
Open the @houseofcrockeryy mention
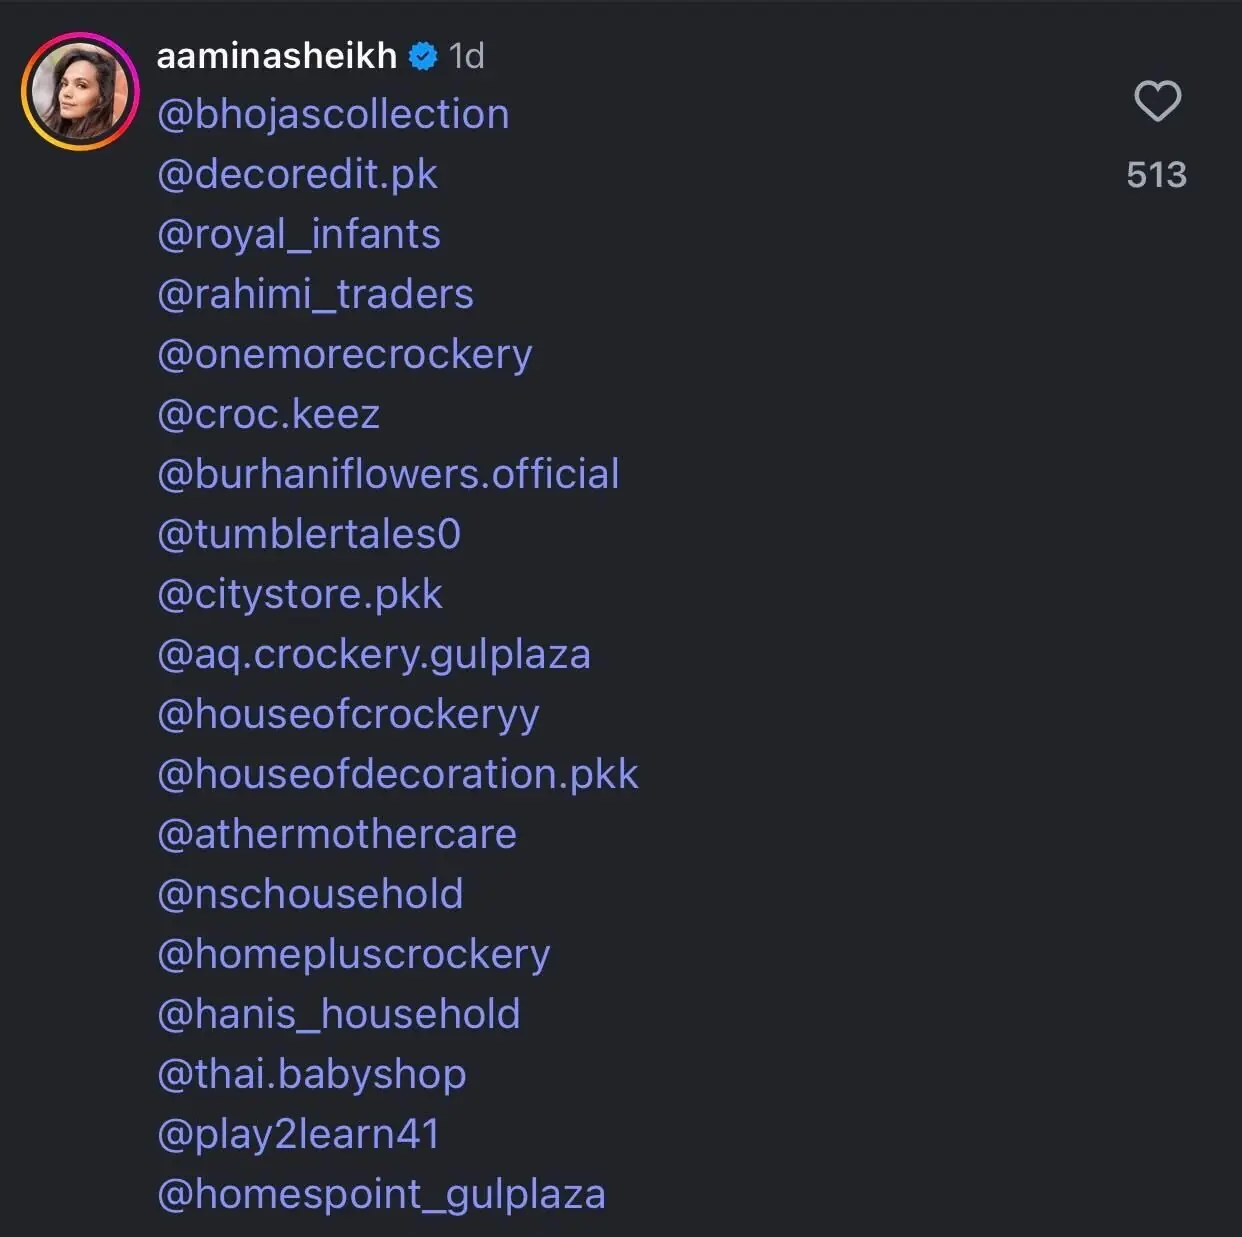click(x=348, y=715)
